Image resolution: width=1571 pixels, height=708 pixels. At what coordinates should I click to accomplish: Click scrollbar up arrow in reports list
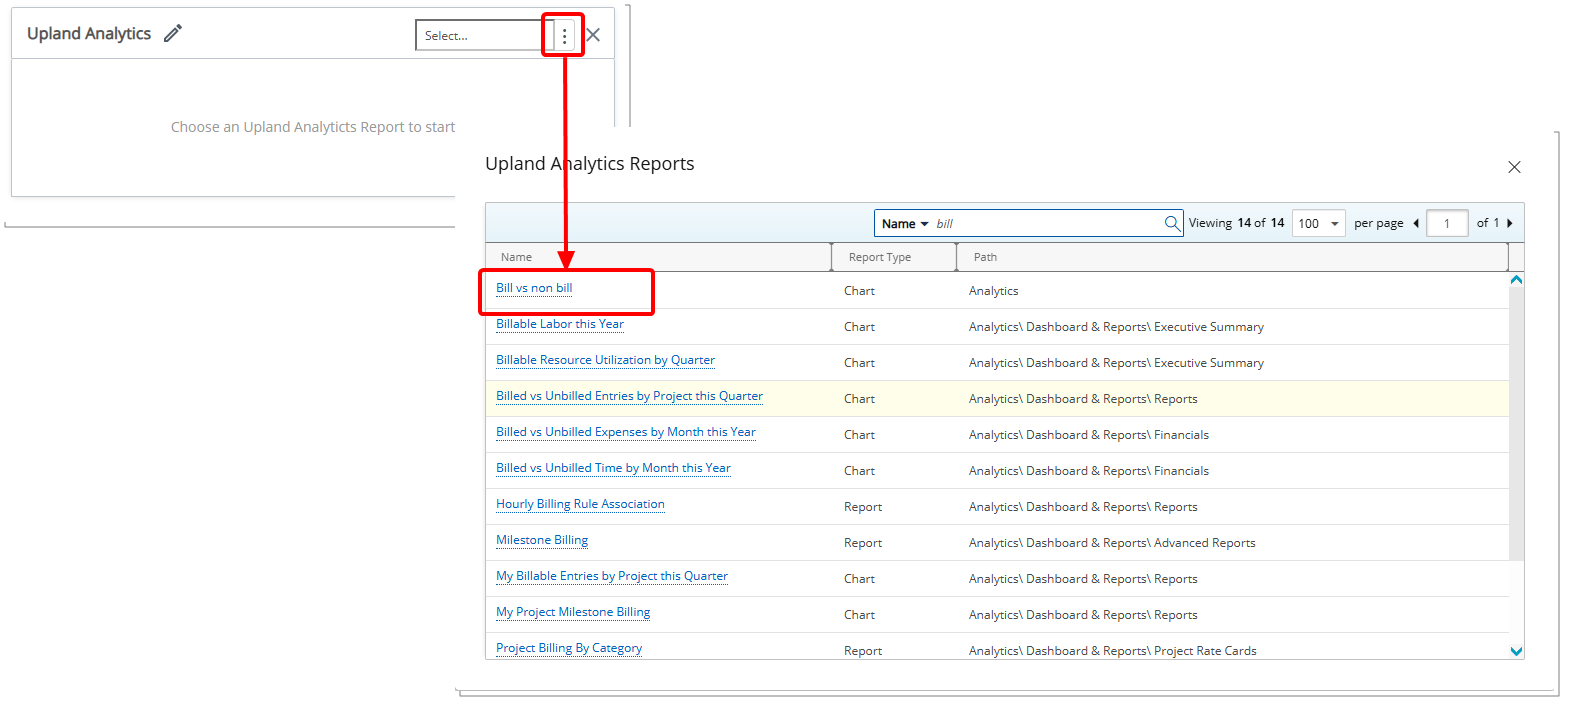coord(1516,280)
